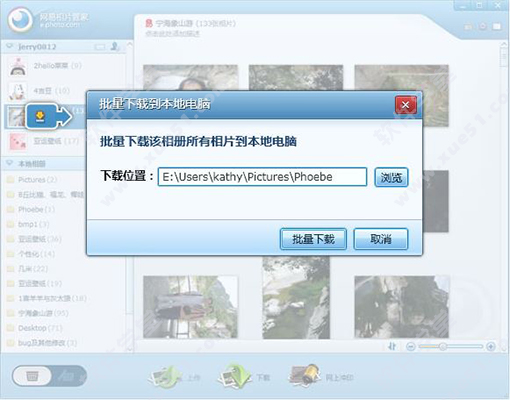Select the Desktop local folder

click(x=35, y=328)
